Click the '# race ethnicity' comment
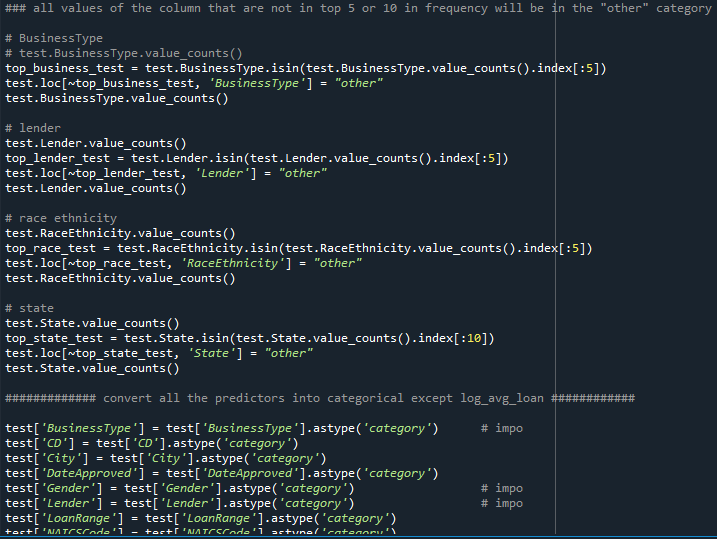The image size is (717, 539). [x=61, y=219]
